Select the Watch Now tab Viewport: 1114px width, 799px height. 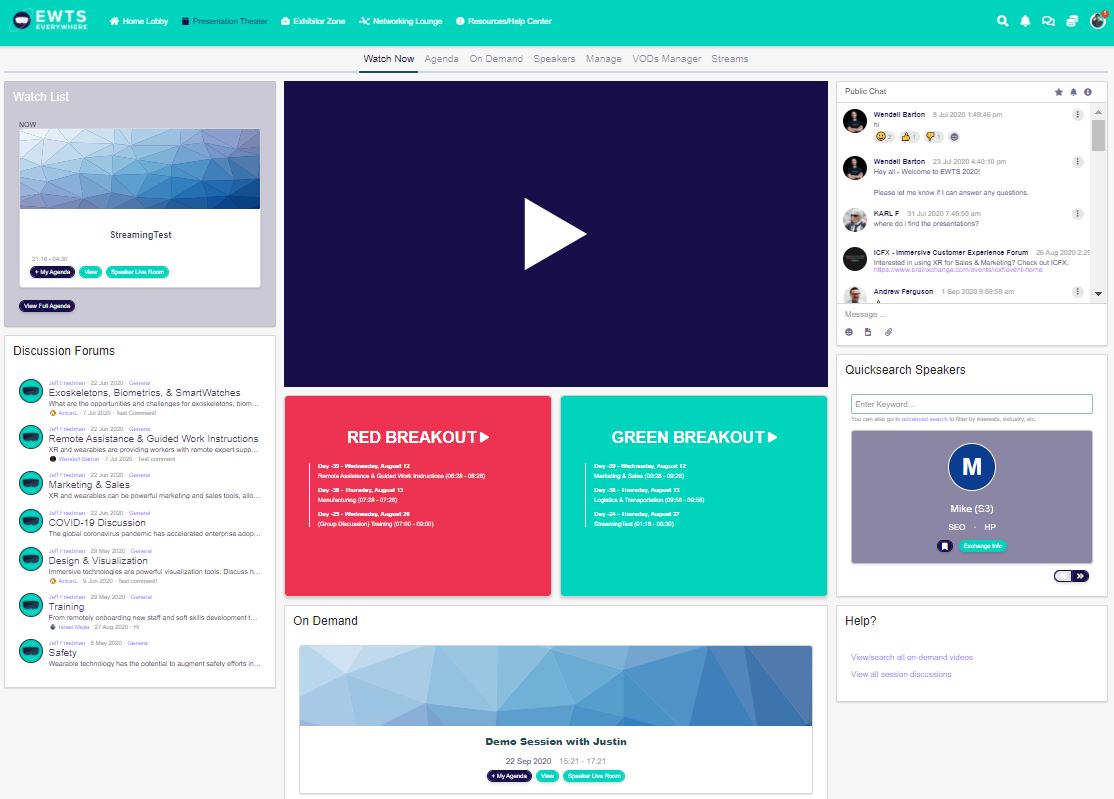tap(389, 59)
